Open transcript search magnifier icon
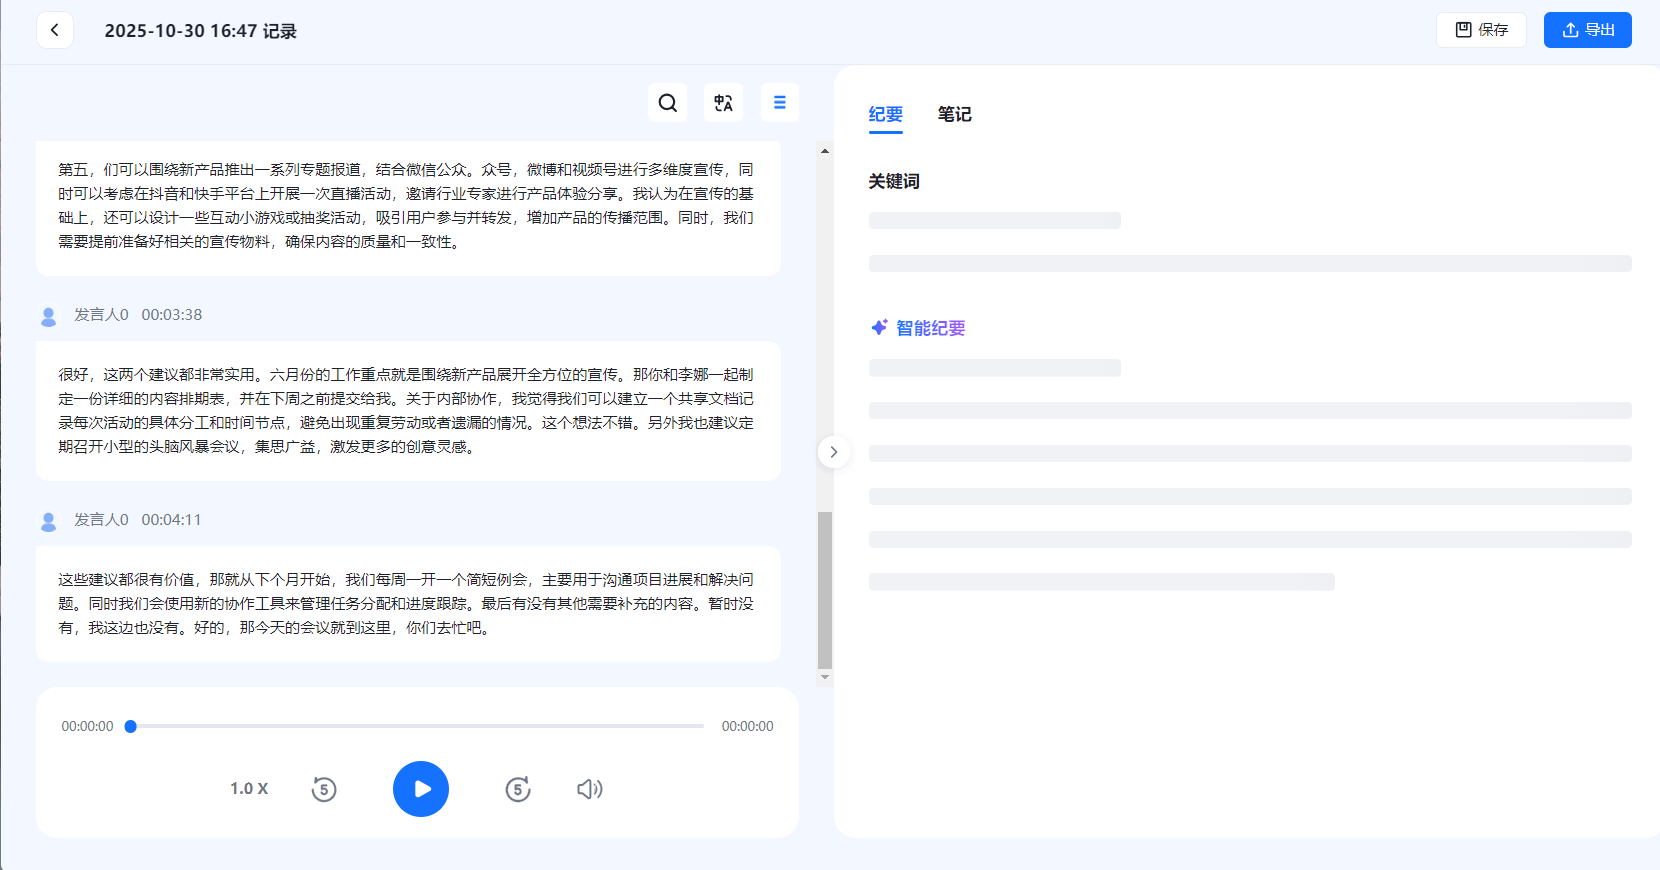This screenshot has height=870, width=1660. (x=668, y=102)
